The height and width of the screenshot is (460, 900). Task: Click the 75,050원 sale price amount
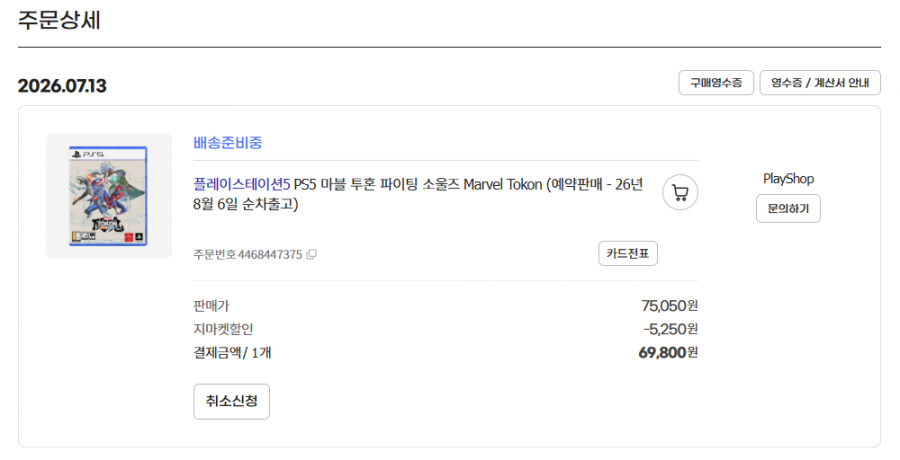coord(669,306)
